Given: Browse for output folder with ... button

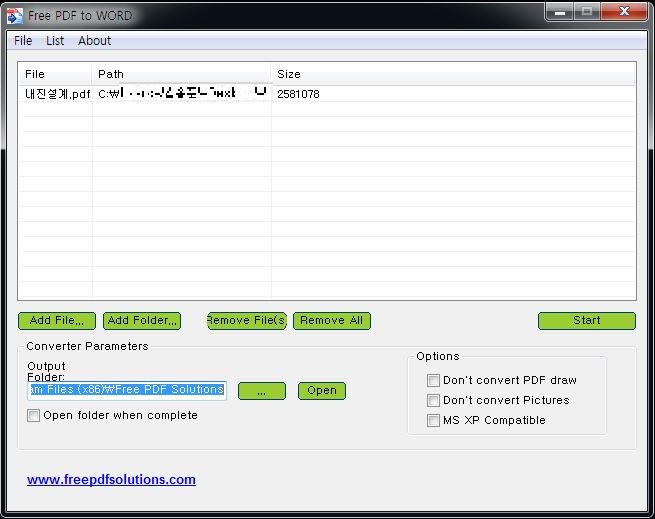Looking at the screenshot, I should 262,391.
